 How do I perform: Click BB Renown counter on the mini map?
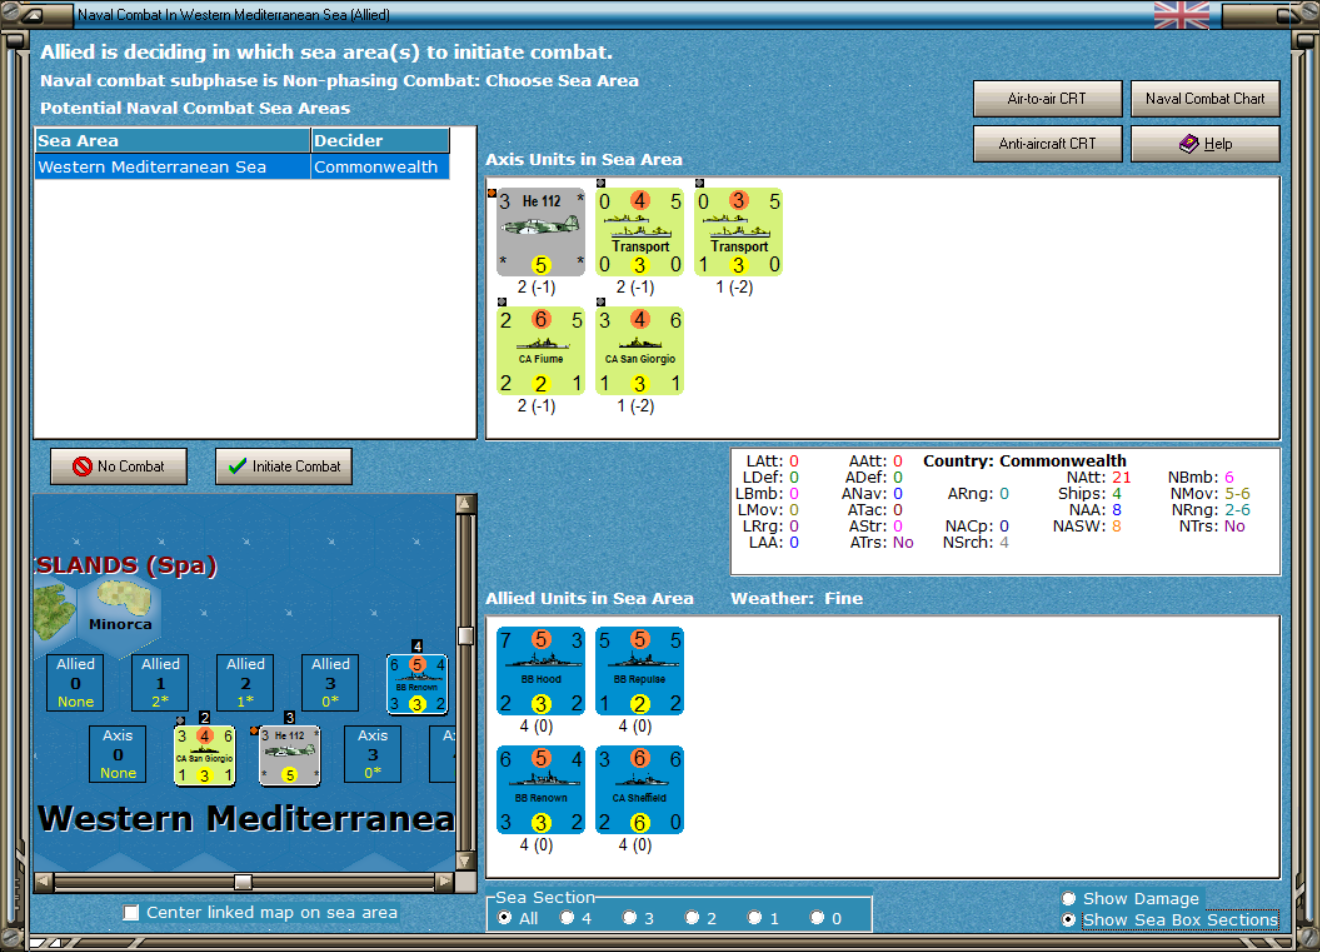pyautogui.click(x=417, y=684)
